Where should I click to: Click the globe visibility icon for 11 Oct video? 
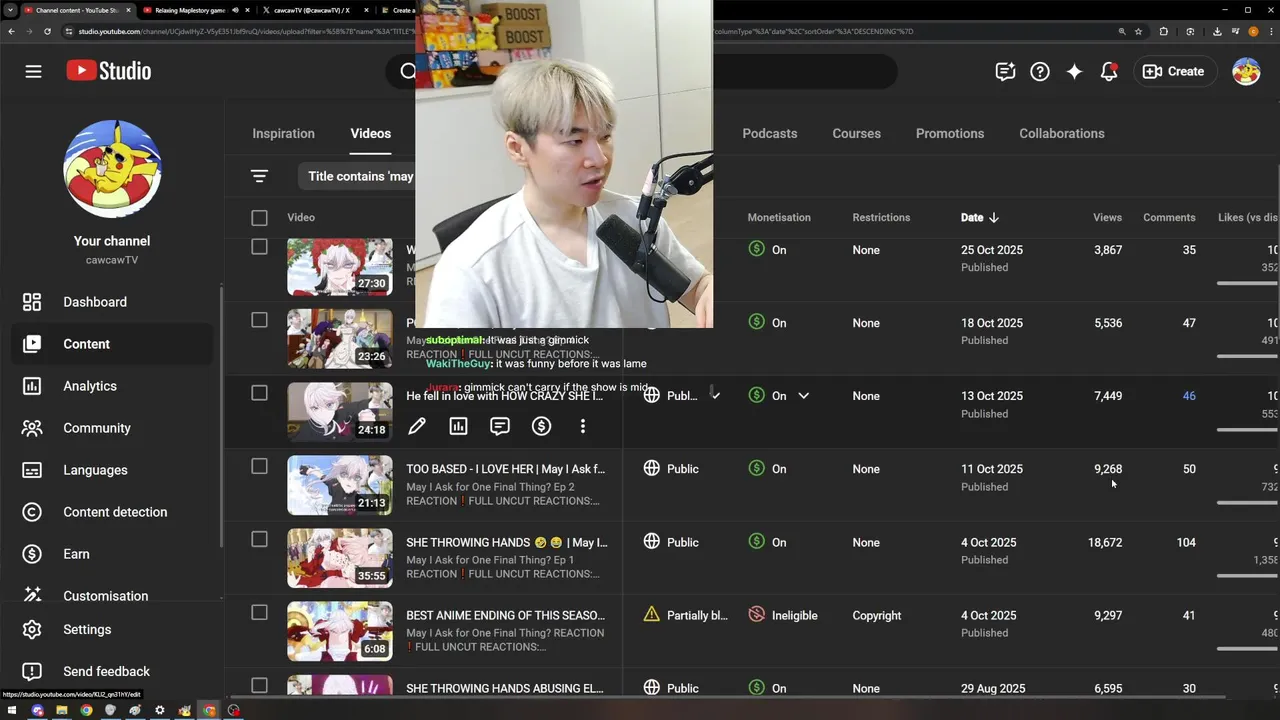coord(652,468)
